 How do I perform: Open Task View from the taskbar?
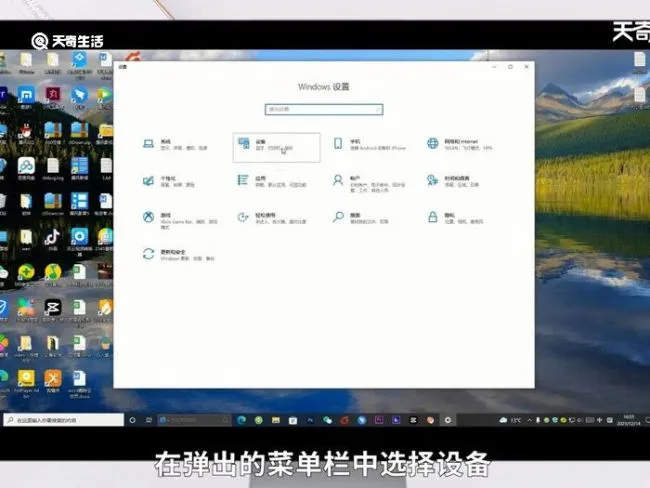(x=148, y=420)
